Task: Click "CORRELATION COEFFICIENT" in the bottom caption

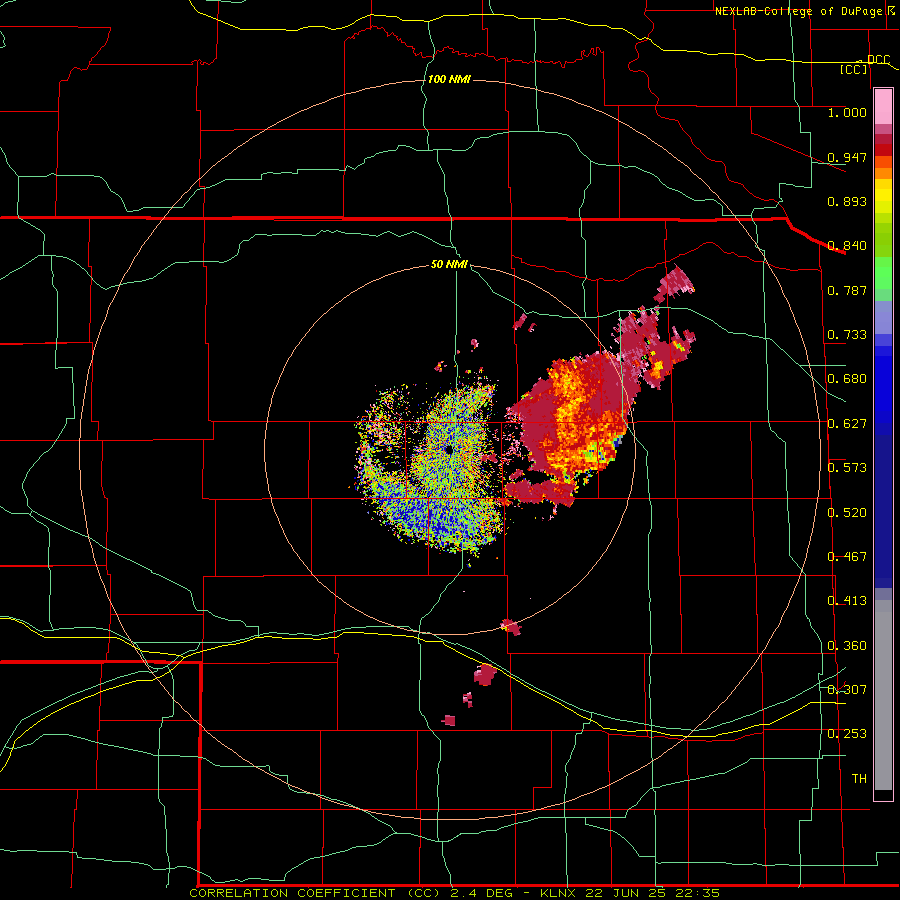Action: (292, 893)
